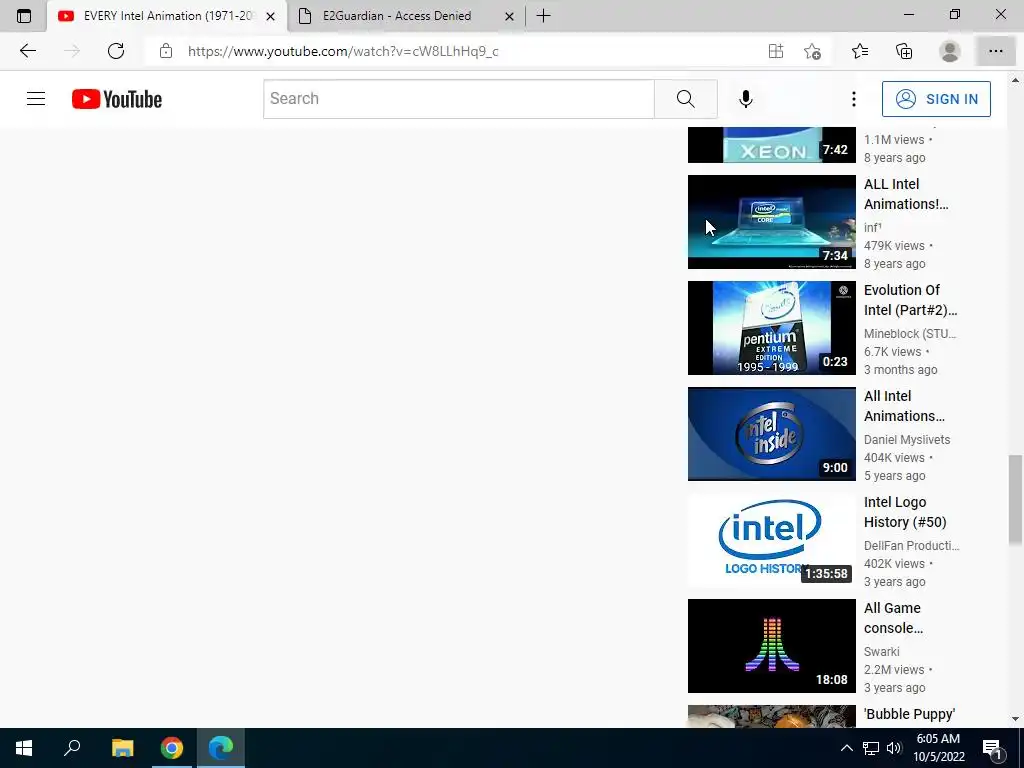1024x768 pixels.
Task: Open the browser profile avatar
Action: point(949,51)
